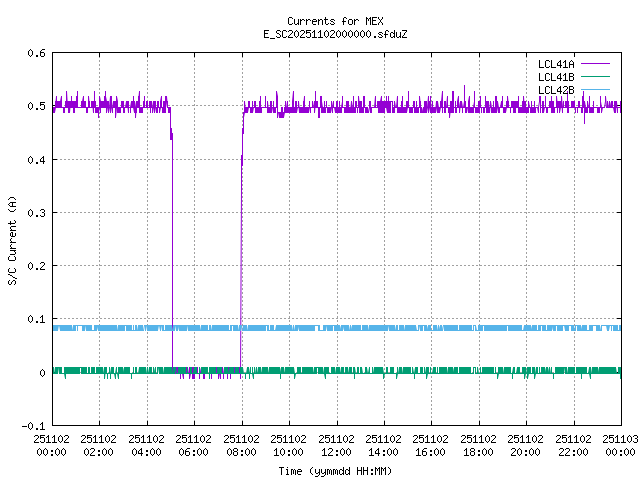Click the purple LCL41A legend line sample
Image resolution: width=640 pixels, height=480 pixels.
[598, 64]
